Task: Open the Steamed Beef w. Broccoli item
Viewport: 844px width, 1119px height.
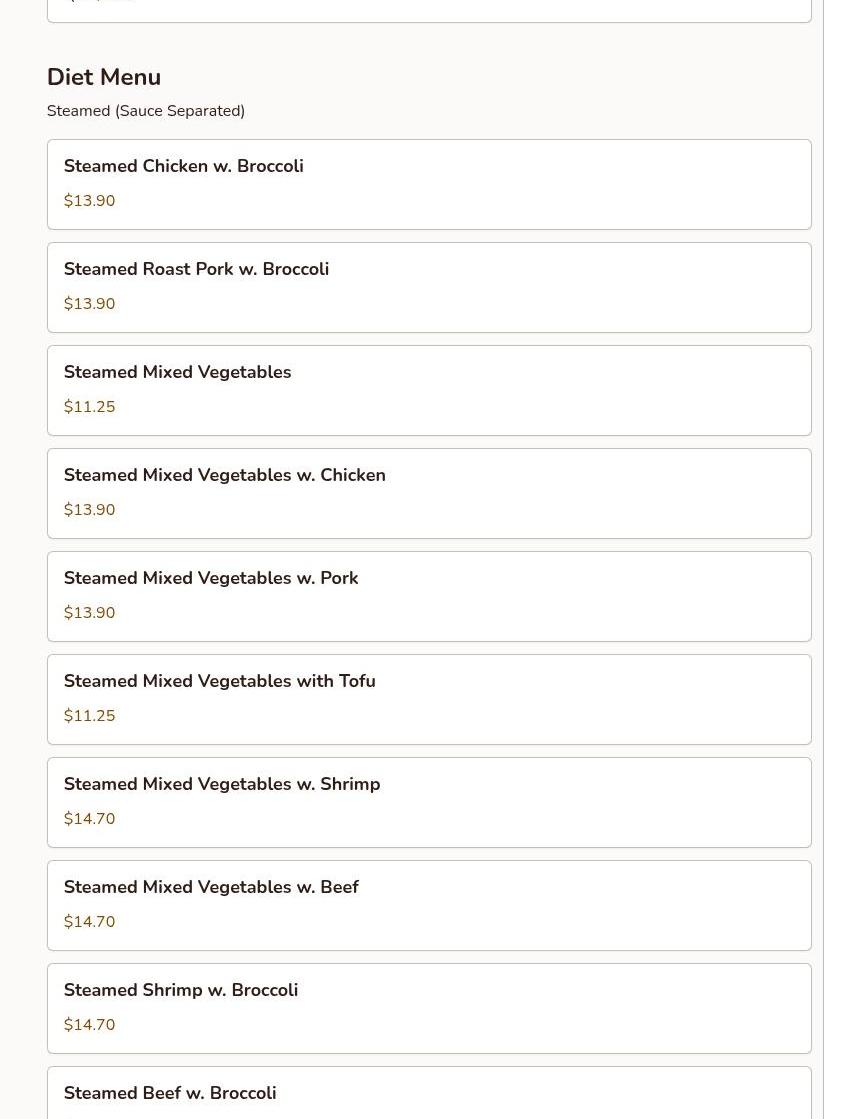Action: [170, 1093]
